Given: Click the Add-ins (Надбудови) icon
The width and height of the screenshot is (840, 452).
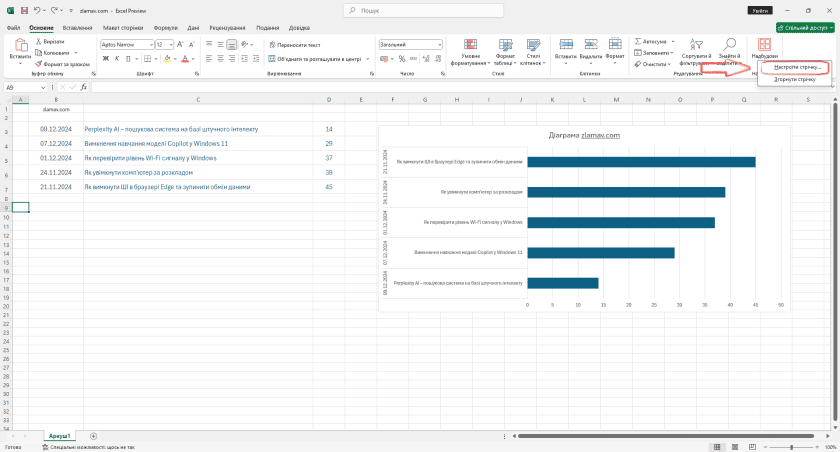Looking at the screenshot, I should tap(764, 45).
